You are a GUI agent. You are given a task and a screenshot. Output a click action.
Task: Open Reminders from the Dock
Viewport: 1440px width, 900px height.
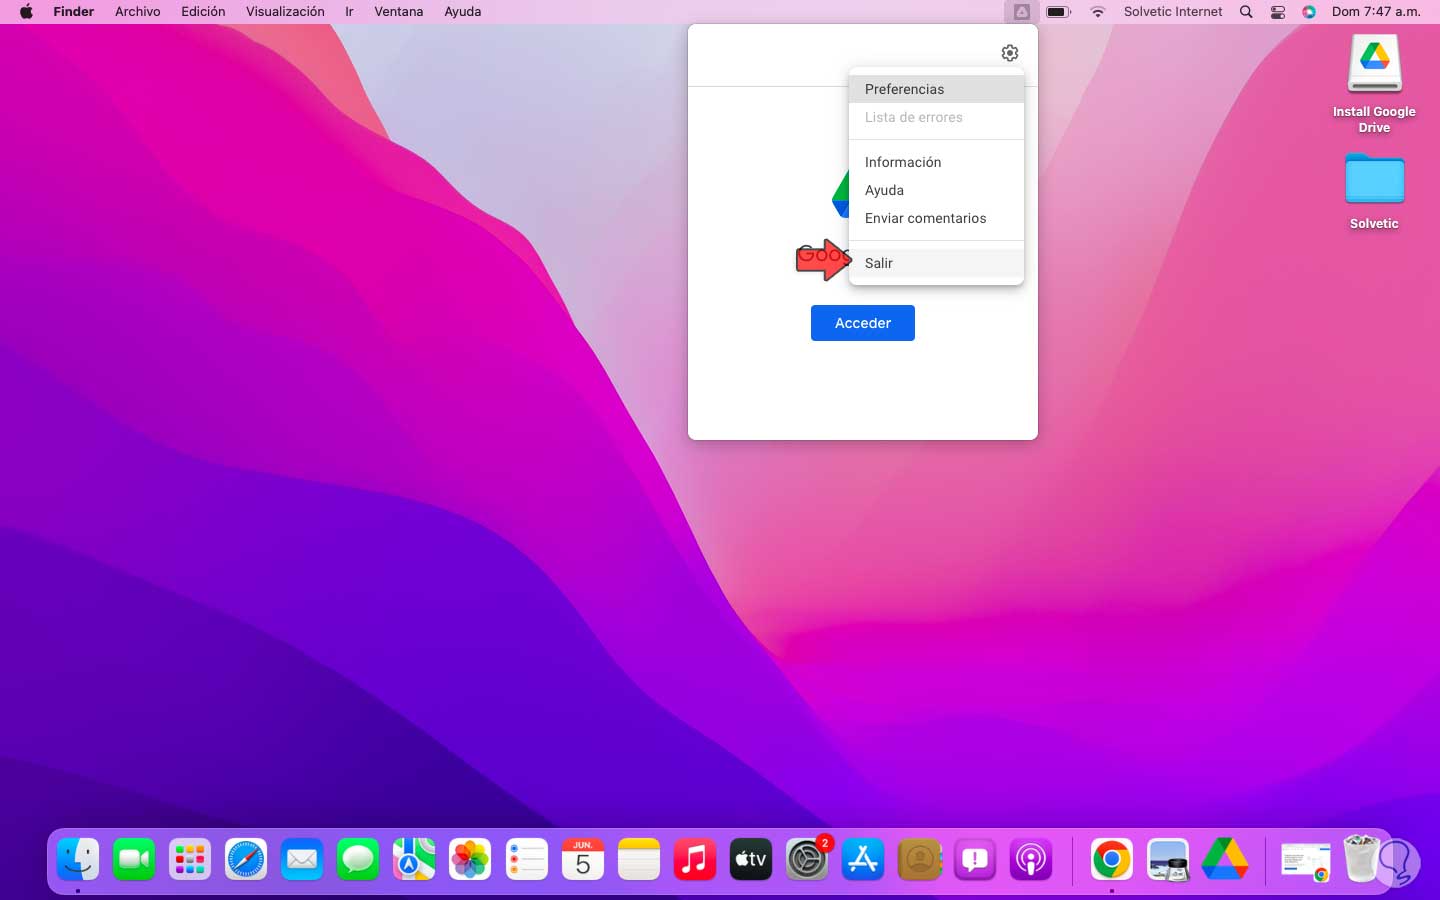click(526, 859)
